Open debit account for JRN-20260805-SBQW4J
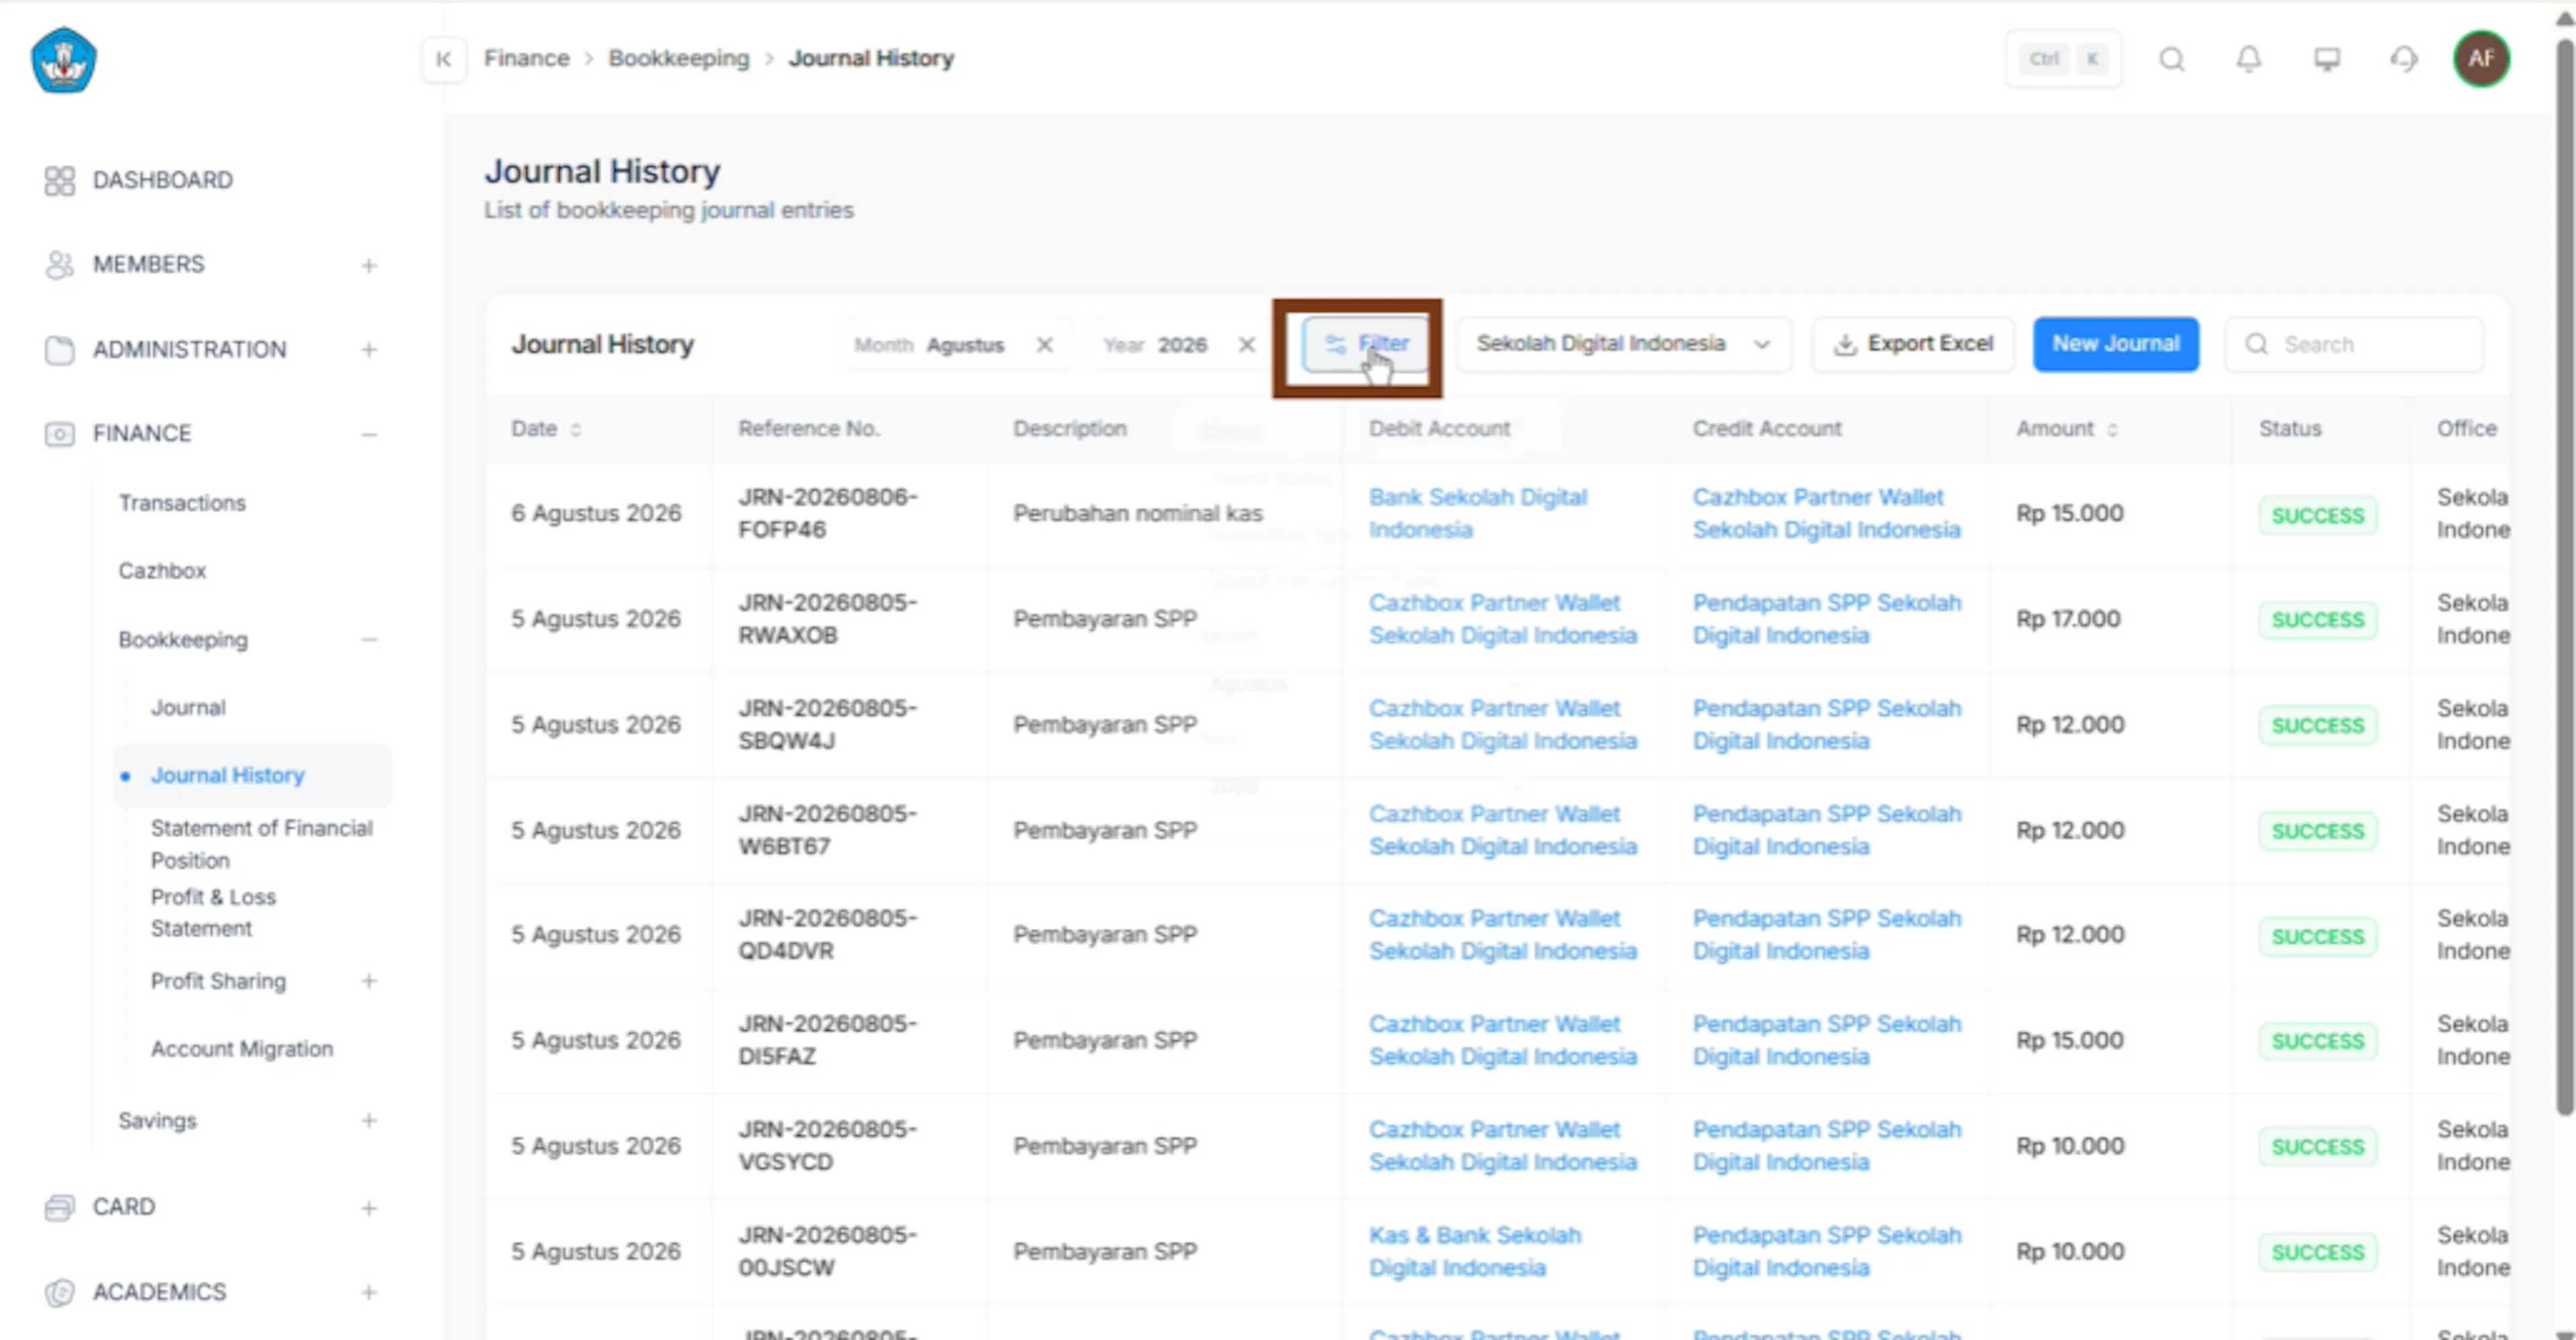The width and height of the screenshot is (2576, 1340). [x=1503, y=724]
